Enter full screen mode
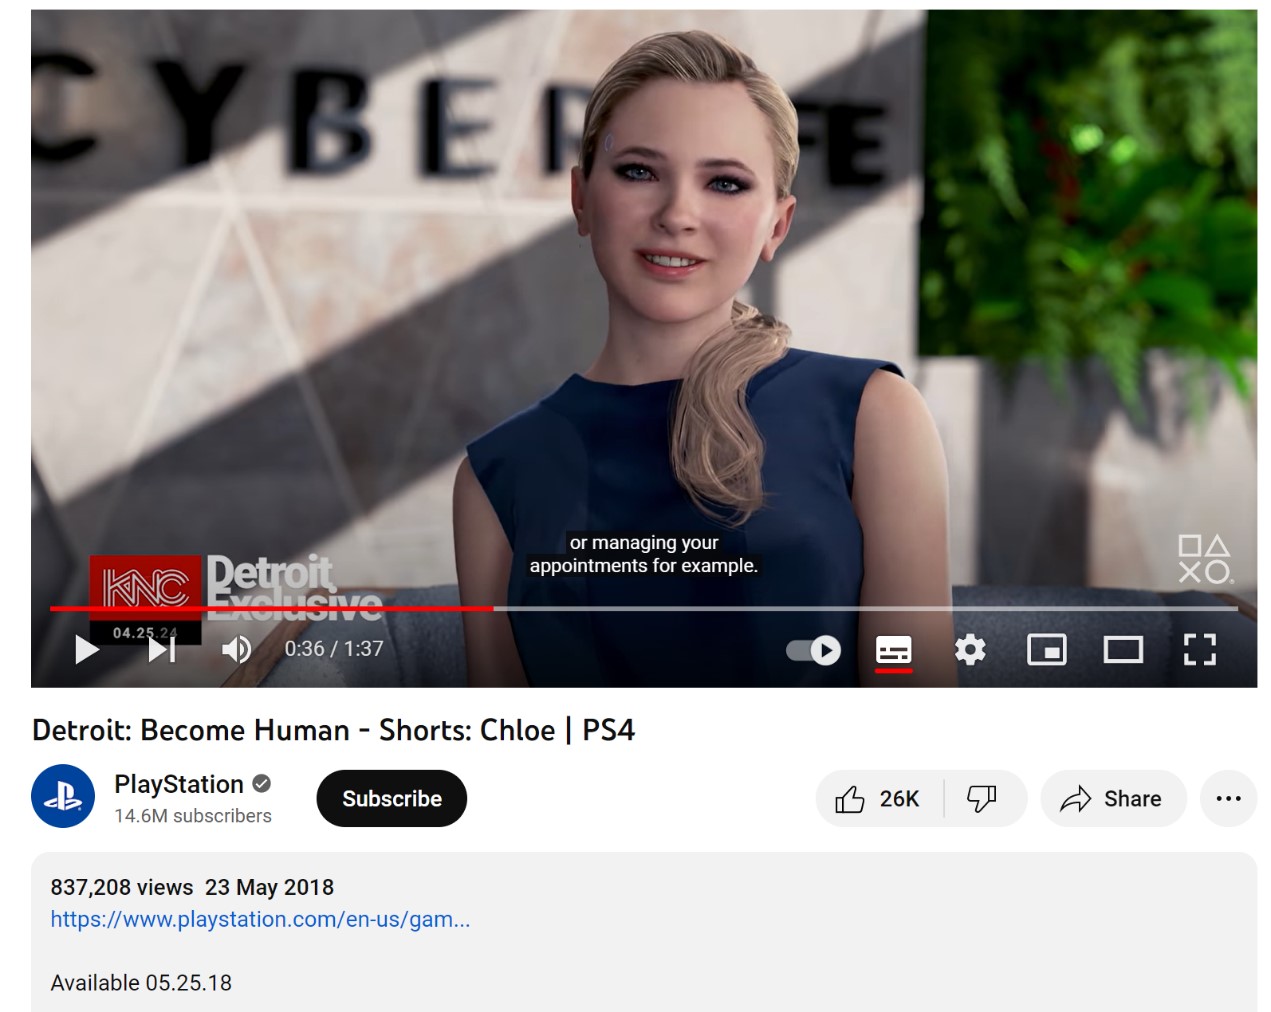The image size is (1271, 1012). coord(1199,650)
